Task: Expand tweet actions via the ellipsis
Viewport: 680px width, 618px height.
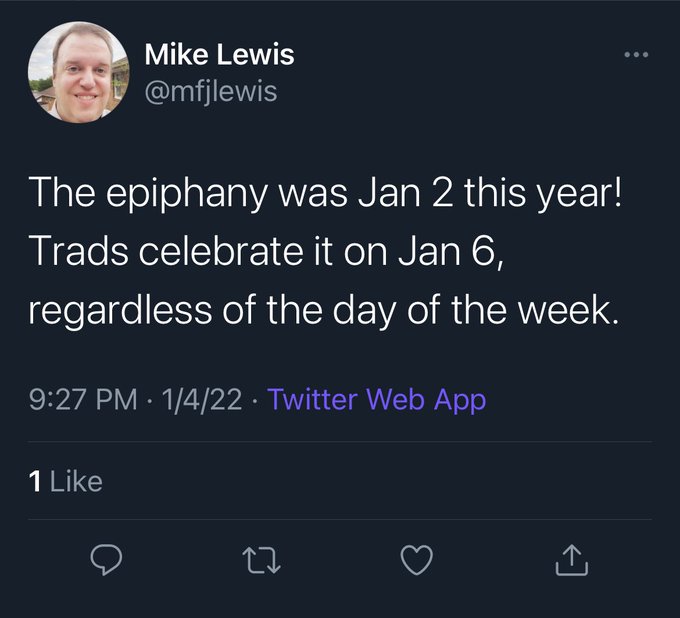Action: (636, 55)
